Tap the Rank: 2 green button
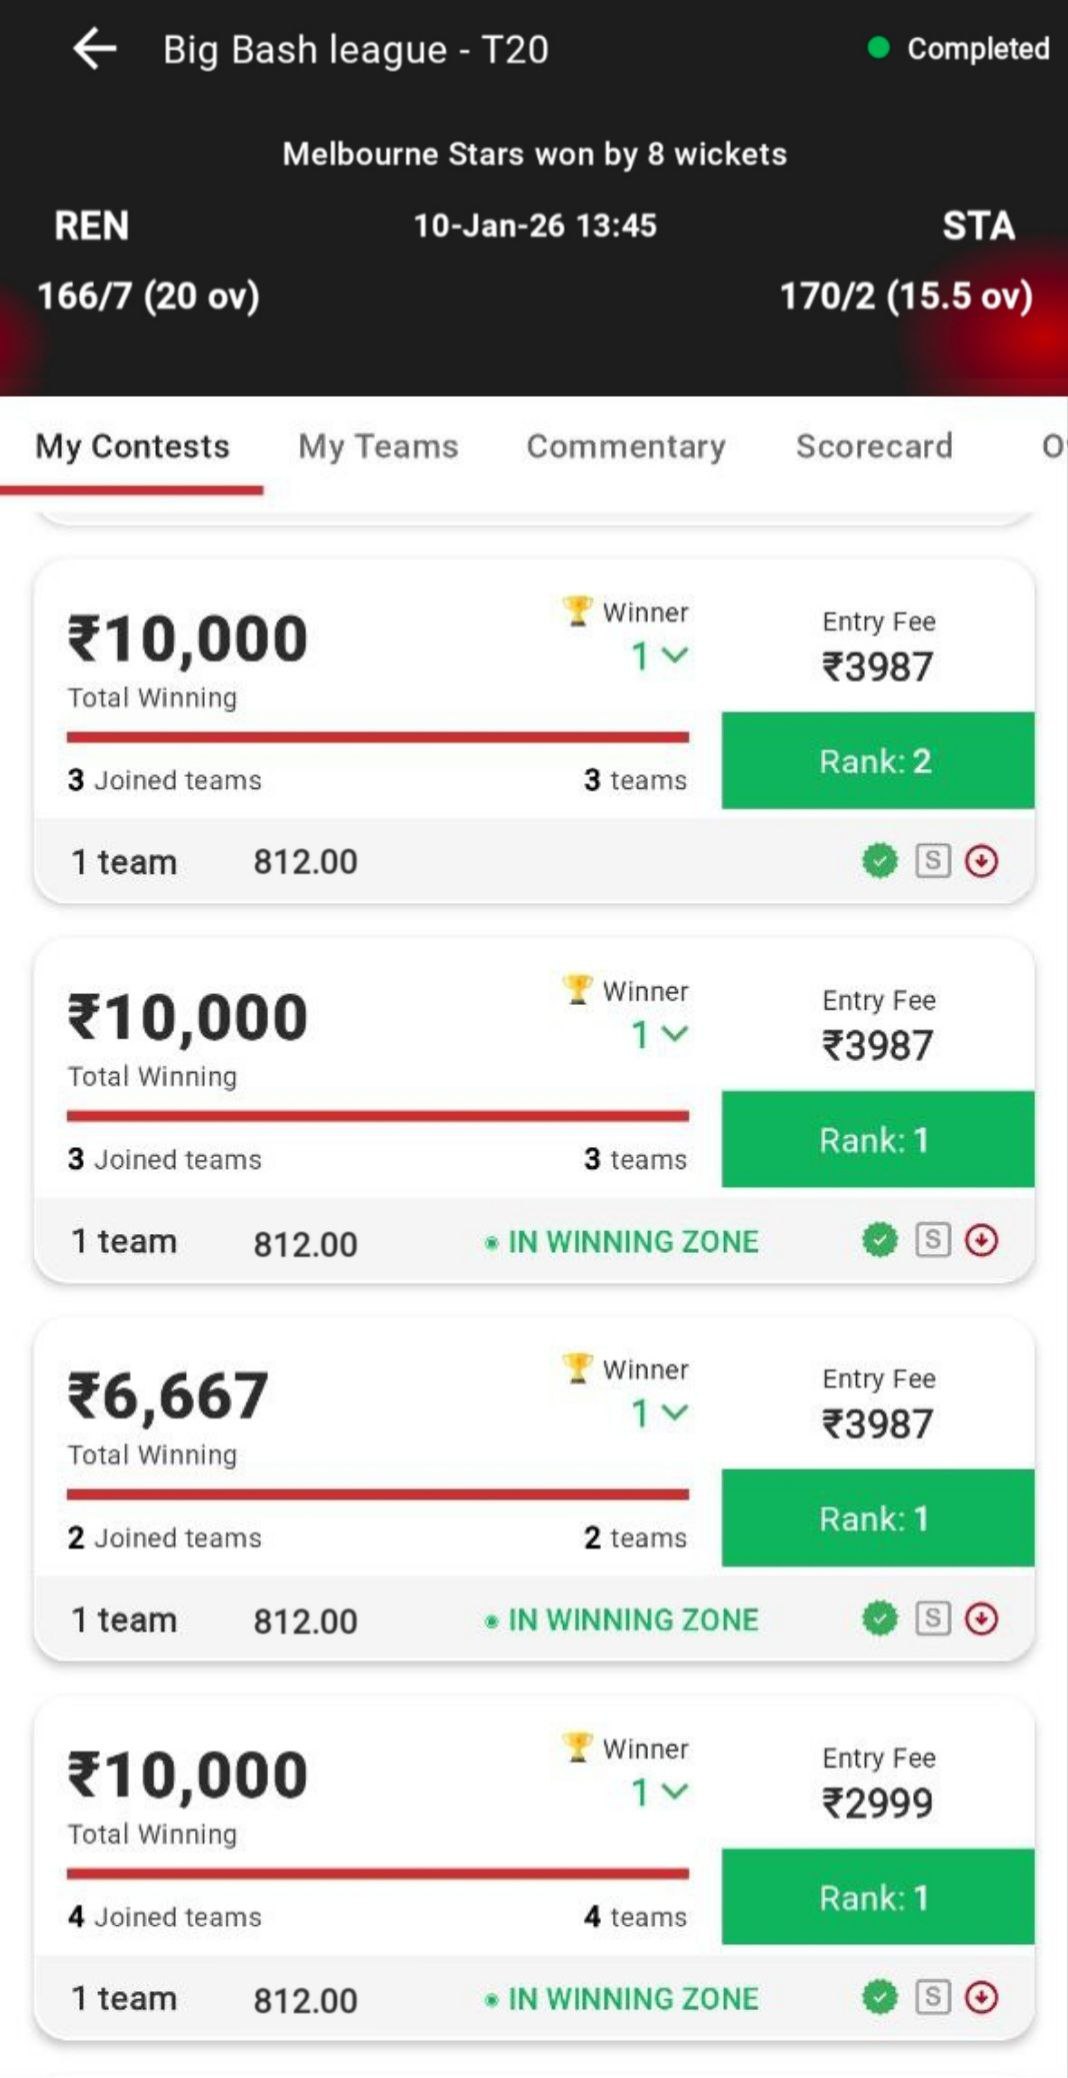The width and height of the screenshot is (1068, 2078). click(x=877, y=761)
